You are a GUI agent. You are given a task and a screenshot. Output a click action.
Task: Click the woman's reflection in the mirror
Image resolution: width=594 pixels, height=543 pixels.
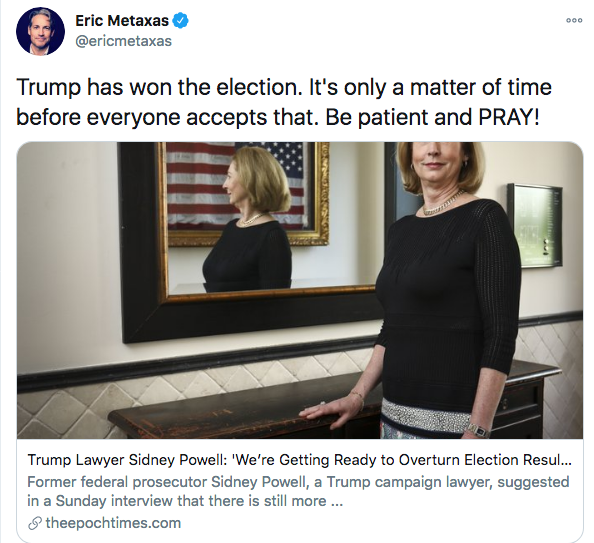[250, 219]
